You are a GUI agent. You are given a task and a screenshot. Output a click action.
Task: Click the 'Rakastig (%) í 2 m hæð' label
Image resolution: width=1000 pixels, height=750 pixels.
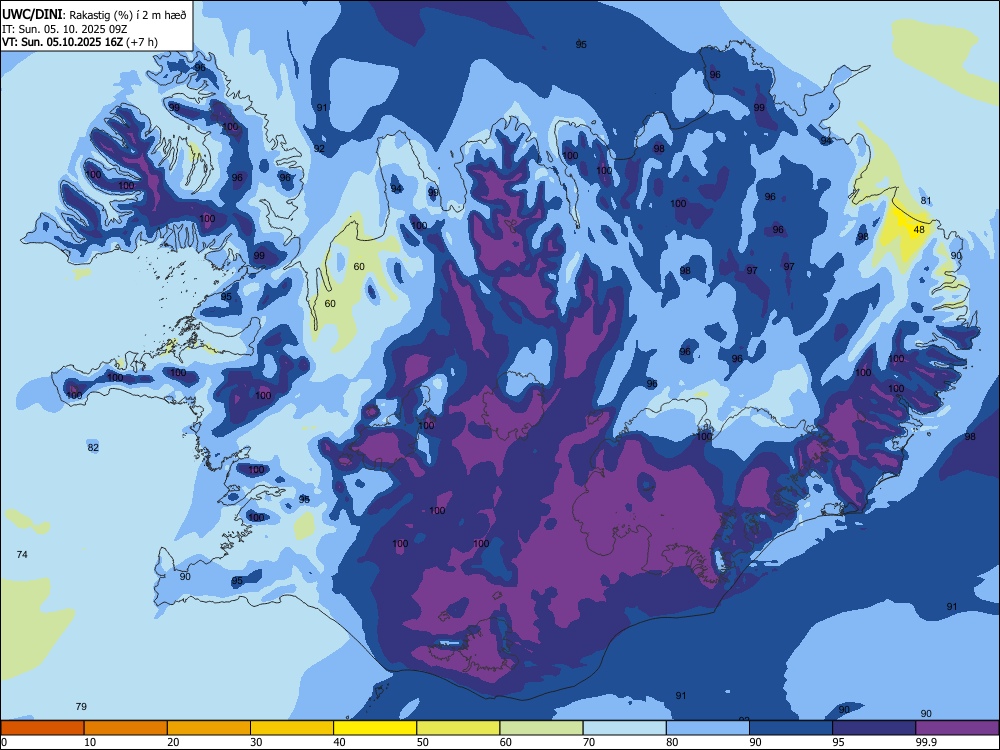click(x=128, y=15)
